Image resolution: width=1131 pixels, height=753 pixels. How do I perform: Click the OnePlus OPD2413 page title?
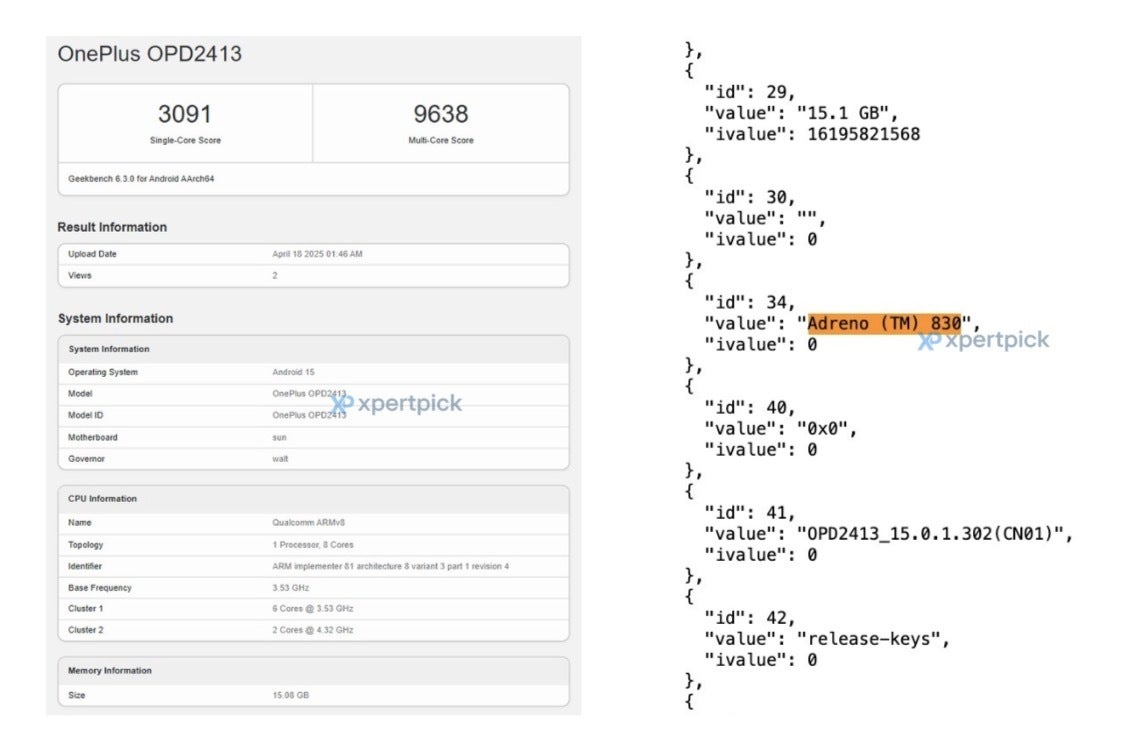click(150, 54)
